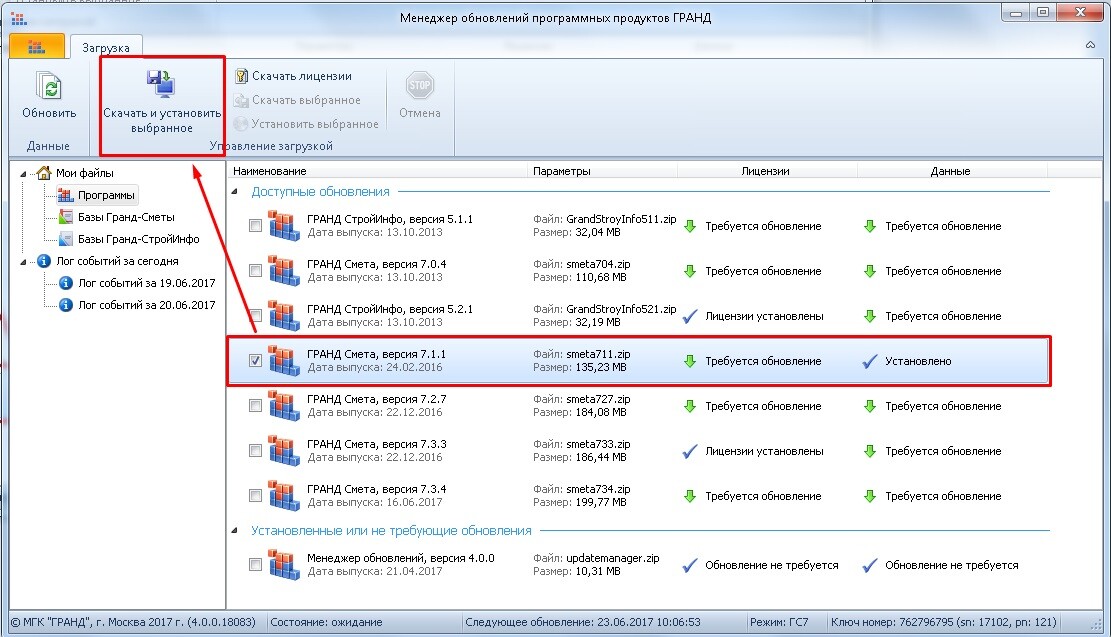Open Лог событий за сегодня

117,261
